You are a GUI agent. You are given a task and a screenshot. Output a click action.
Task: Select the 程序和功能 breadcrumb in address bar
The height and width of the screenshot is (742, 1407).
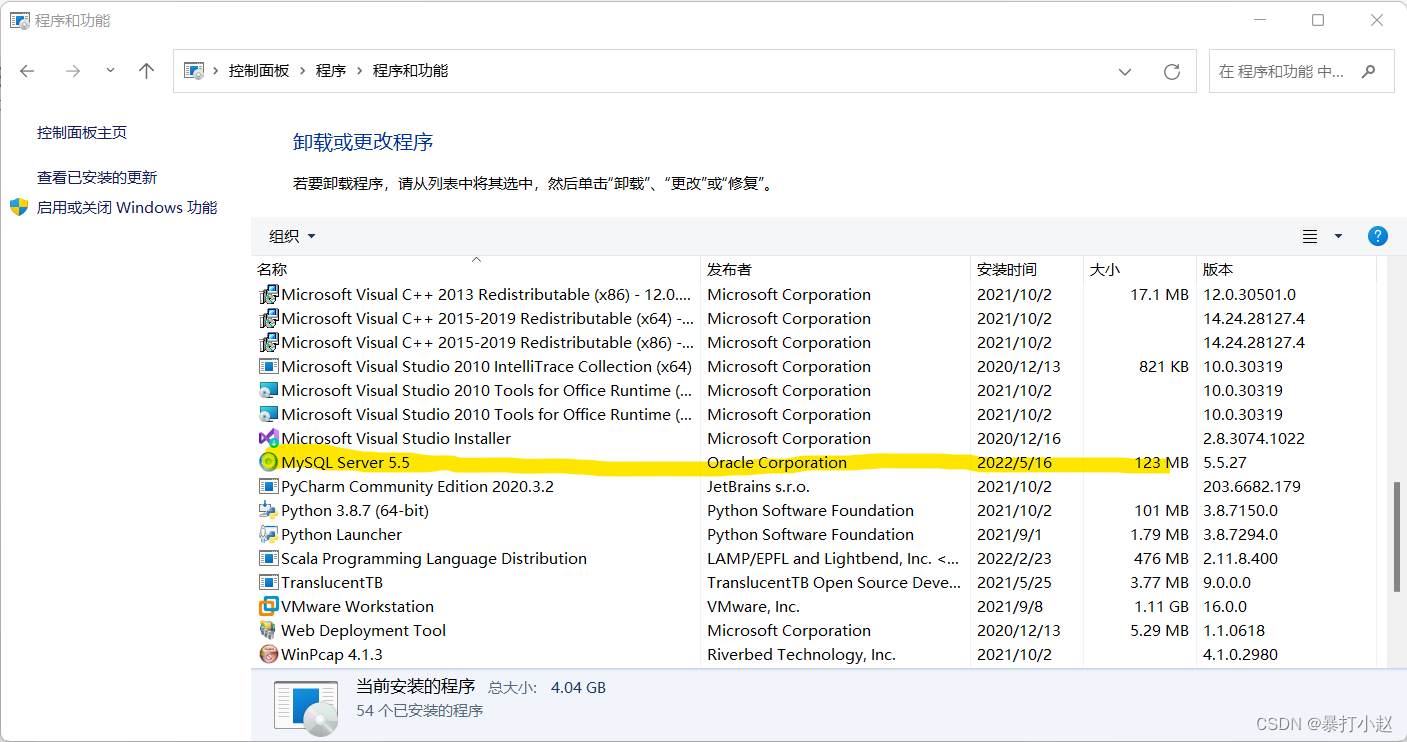coord(410,71)
